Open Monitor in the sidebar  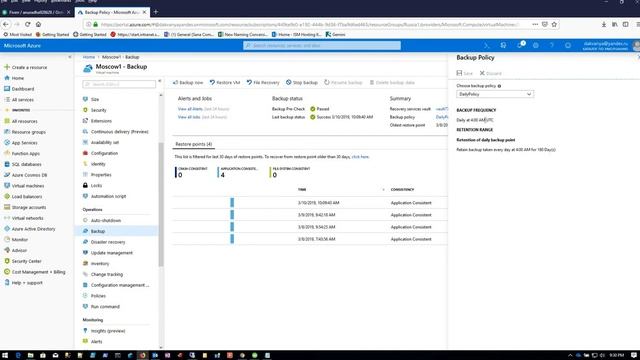click(x=16, y=240)
